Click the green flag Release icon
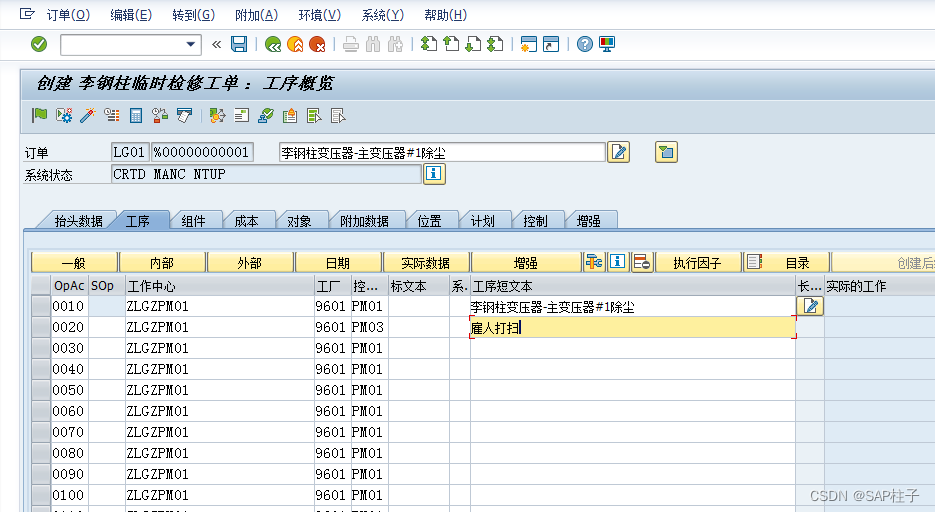935x512 pixels. point(39,115)
